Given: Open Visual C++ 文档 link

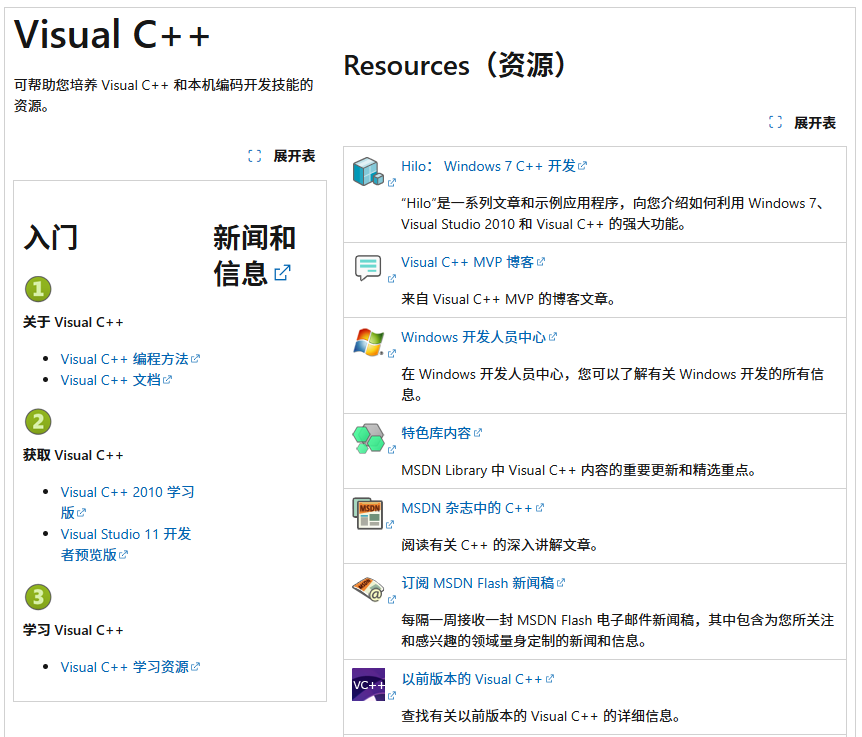Looking at the screenshot, I should point(116,380).
